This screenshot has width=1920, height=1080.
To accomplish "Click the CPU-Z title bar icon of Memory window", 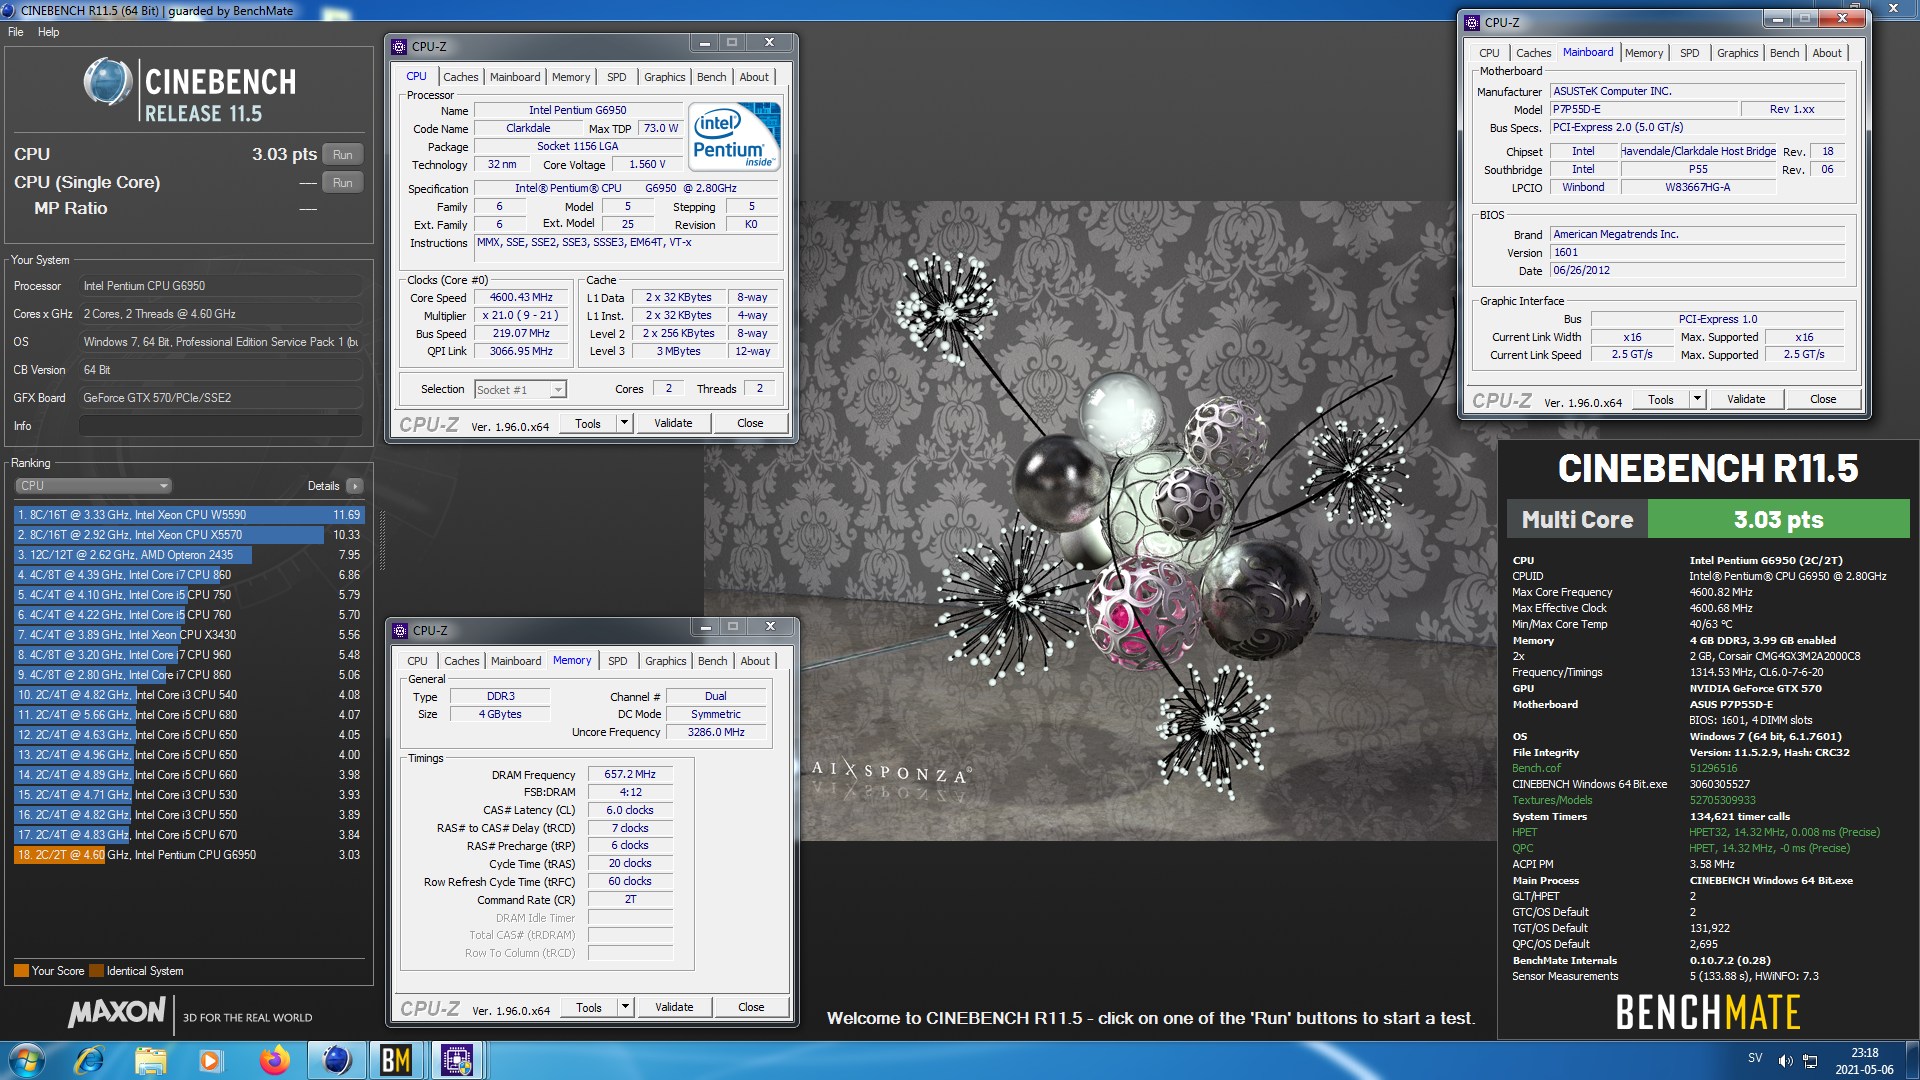I will (x=401, y=630).
